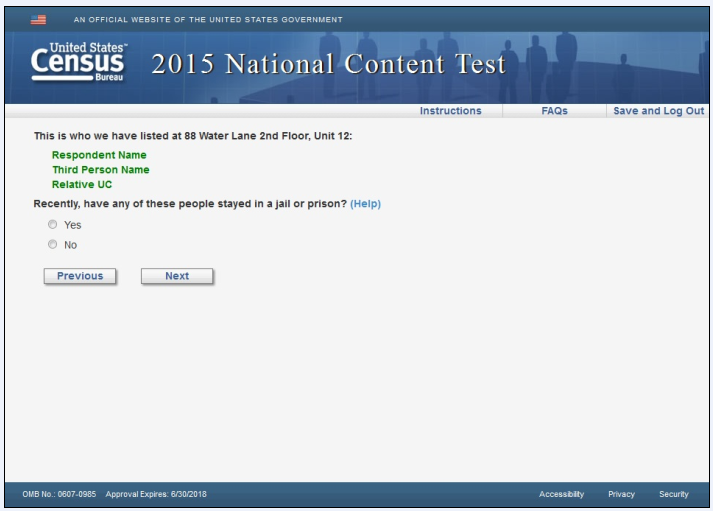Viewport: 713px width, 511px height.
Task: Open the Accessibility footer link
Action: (x=561, y=494)
